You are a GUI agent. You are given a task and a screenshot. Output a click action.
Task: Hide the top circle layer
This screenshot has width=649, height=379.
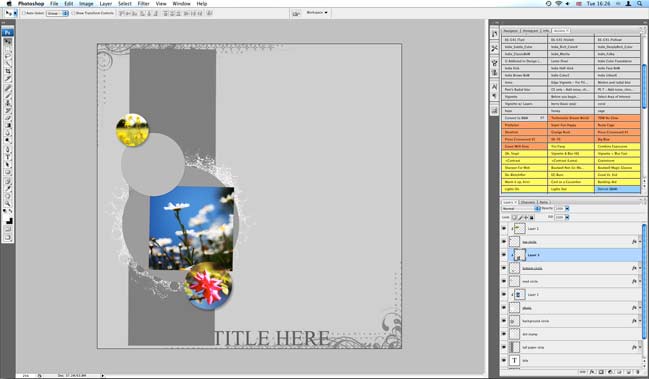[504, 242]
